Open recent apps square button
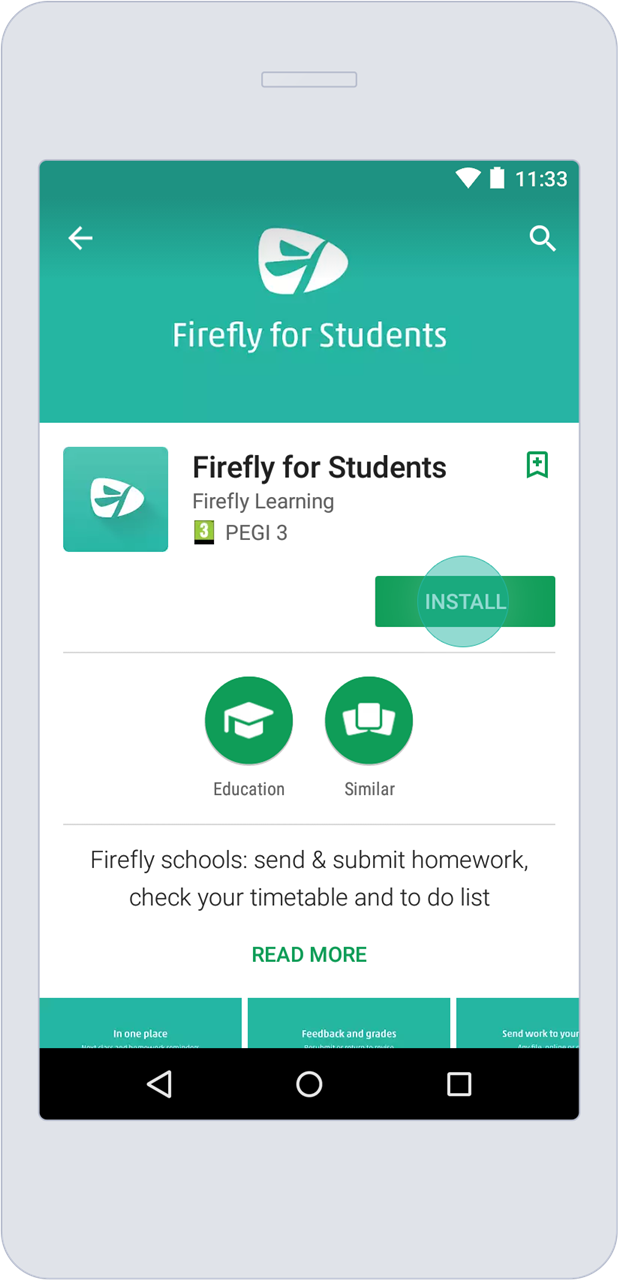 point(459,1084)
